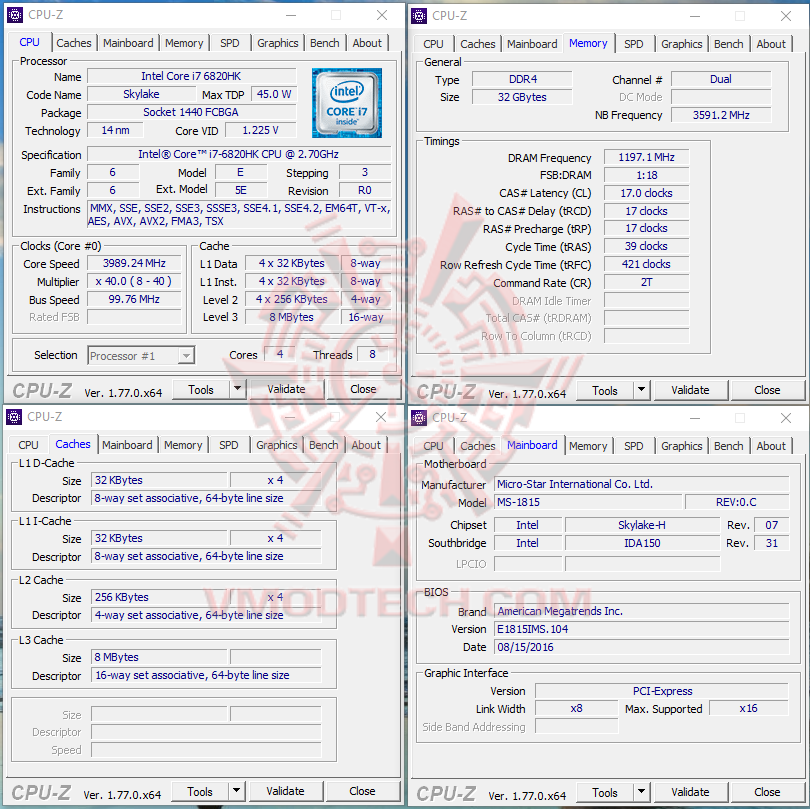Click Specification field i7-6820HK CPU @ 2.70GHz
Image resolution: width=810 pixels, height=809 pixels.
[239, 154]
